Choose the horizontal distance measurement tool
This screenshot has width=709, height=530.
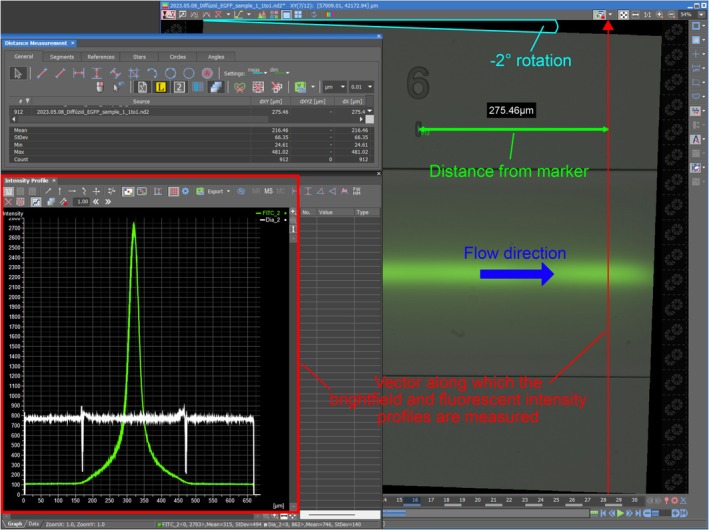coord(79,73)
